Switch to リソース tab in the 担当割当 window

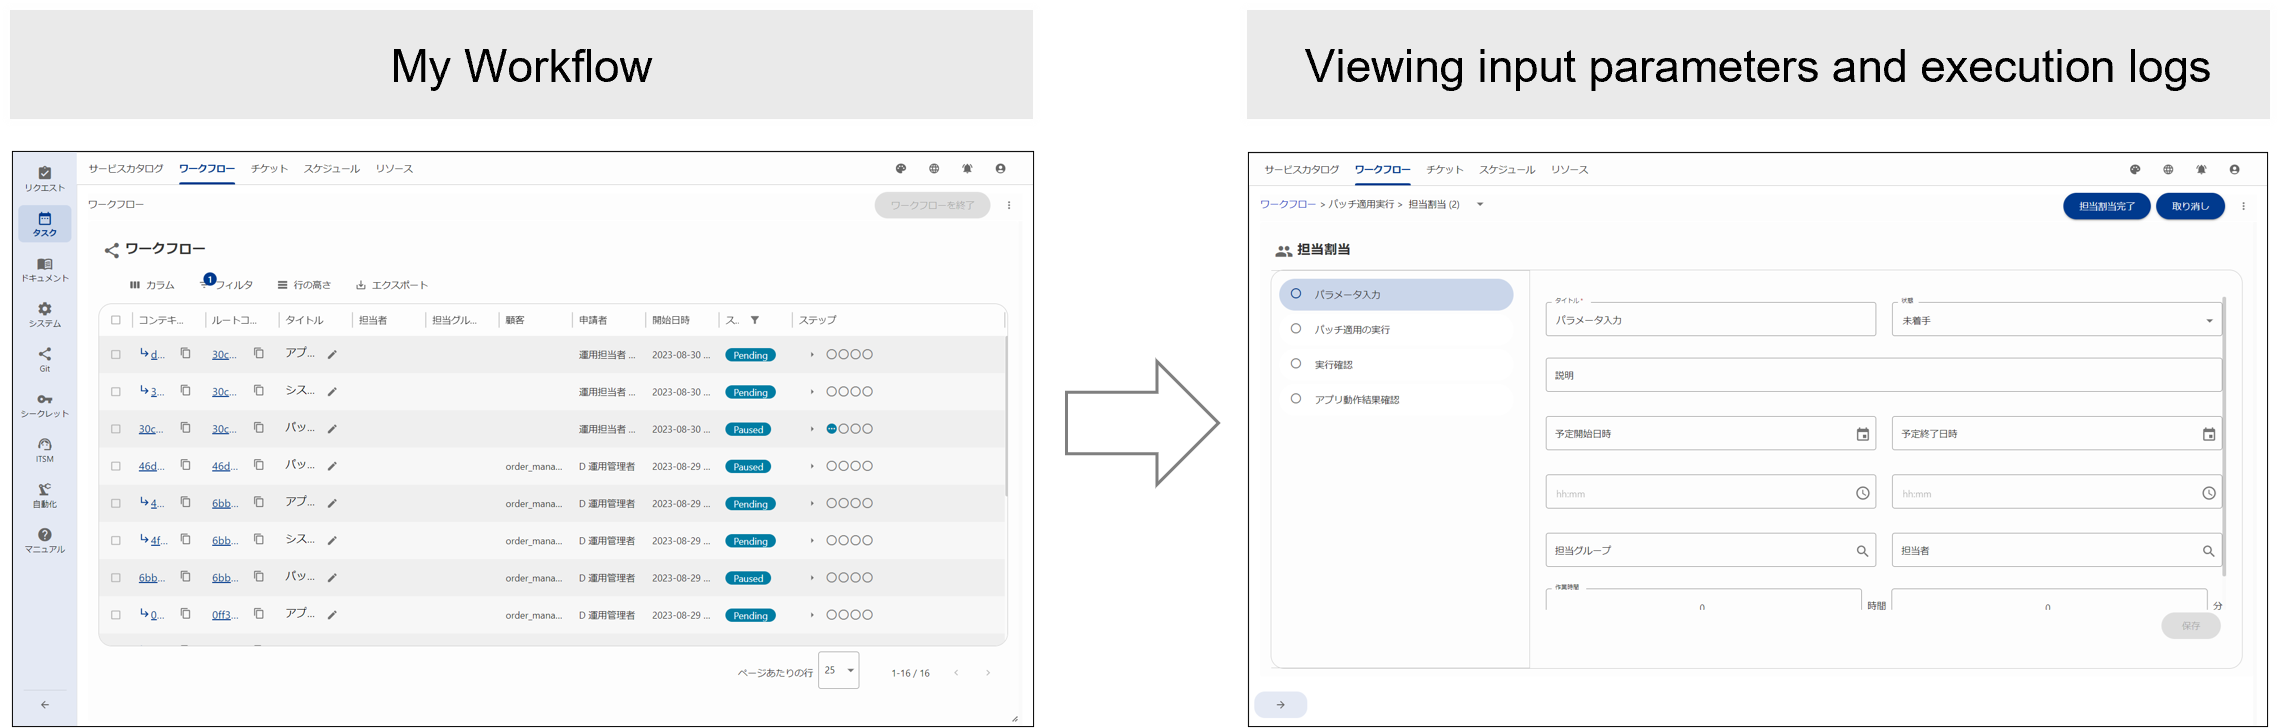pos(1569,170)
